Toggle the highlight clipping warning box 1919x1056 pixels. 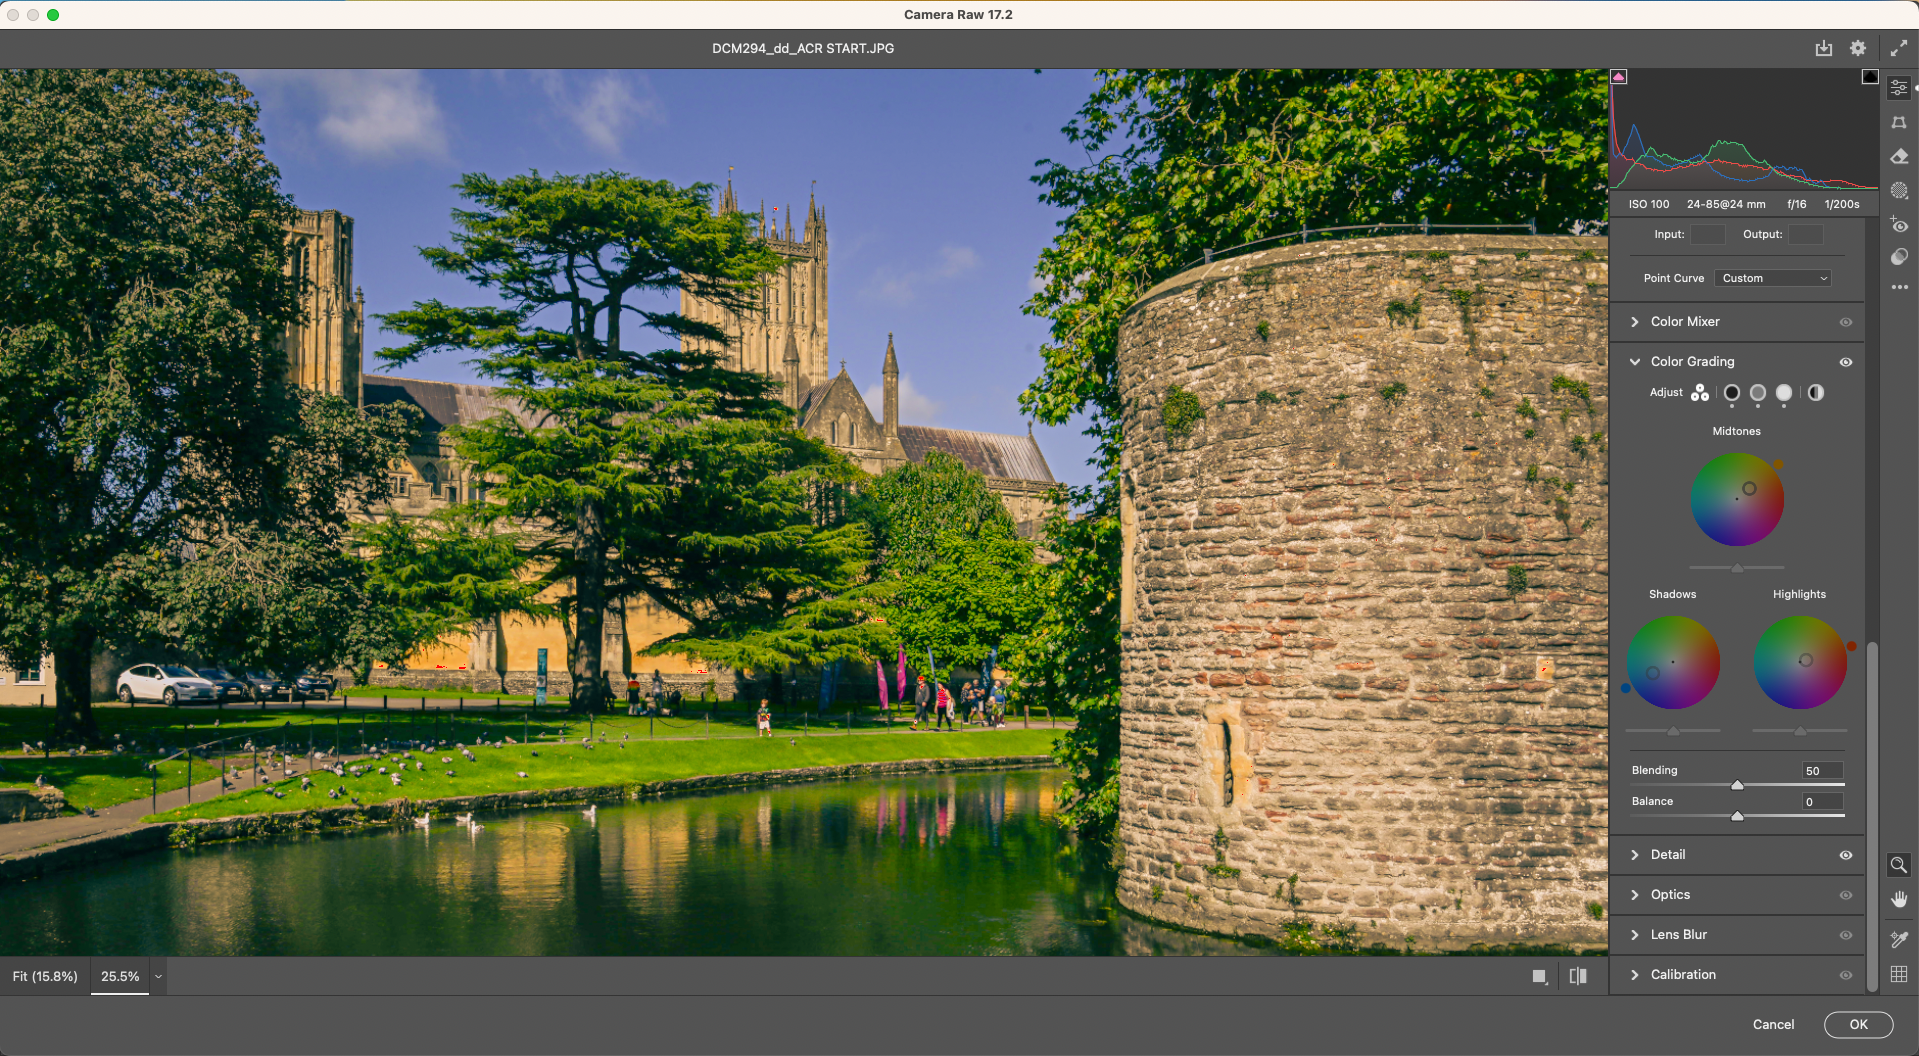point(1870,77)
